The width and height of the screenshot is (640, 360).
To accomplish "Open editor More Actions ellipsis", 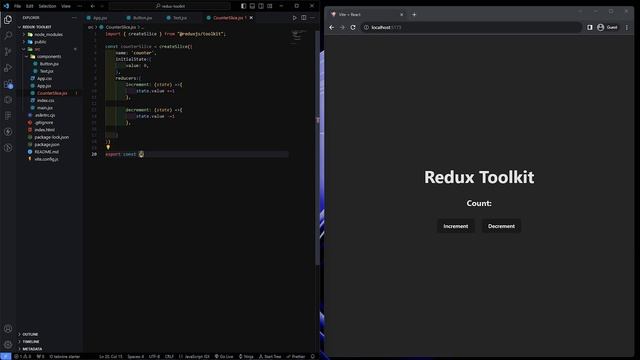I will [313, 18].
